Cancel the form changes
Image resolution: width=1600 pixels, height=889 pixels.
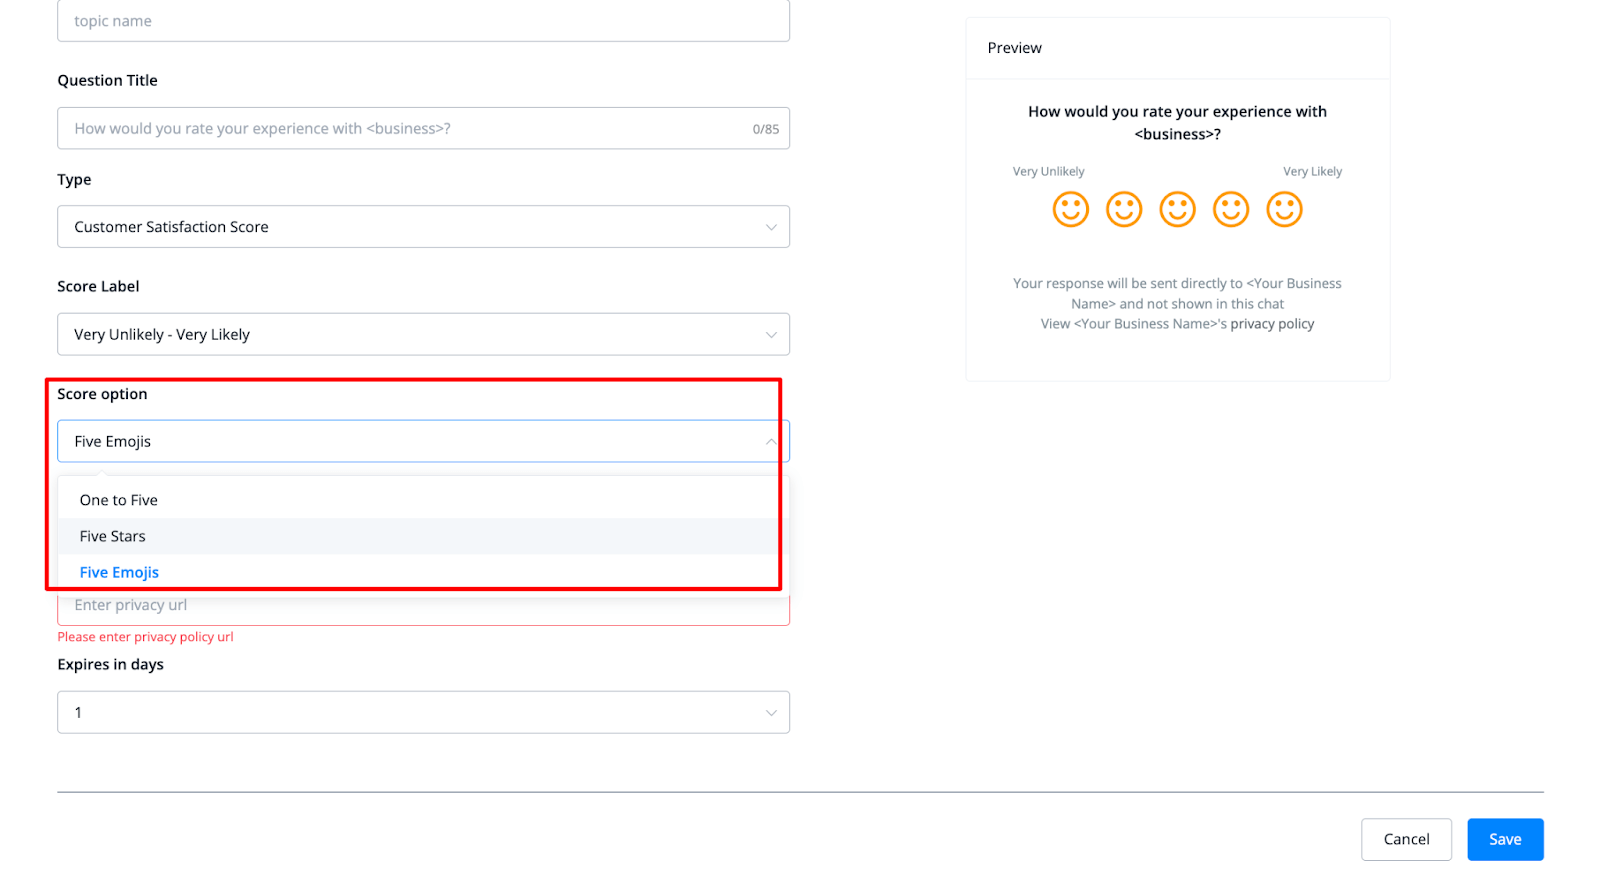[x=1406, y=840]
